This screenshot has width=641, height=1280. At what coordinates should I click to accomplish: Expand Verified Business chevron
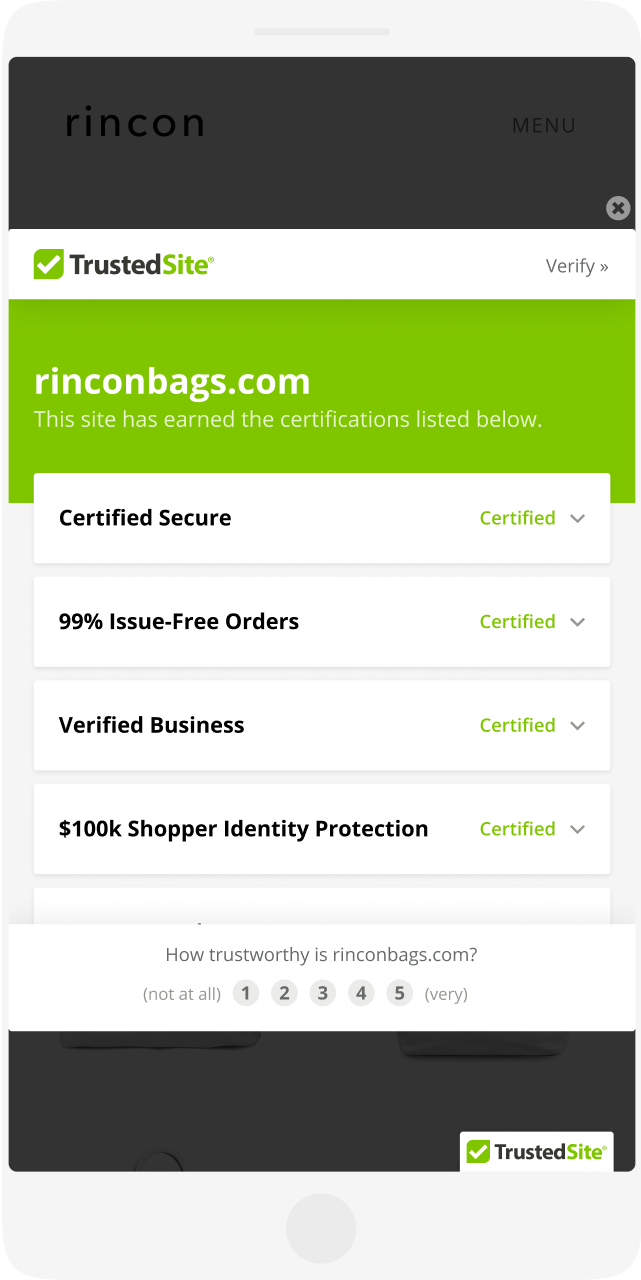click(x=577, y=725)
